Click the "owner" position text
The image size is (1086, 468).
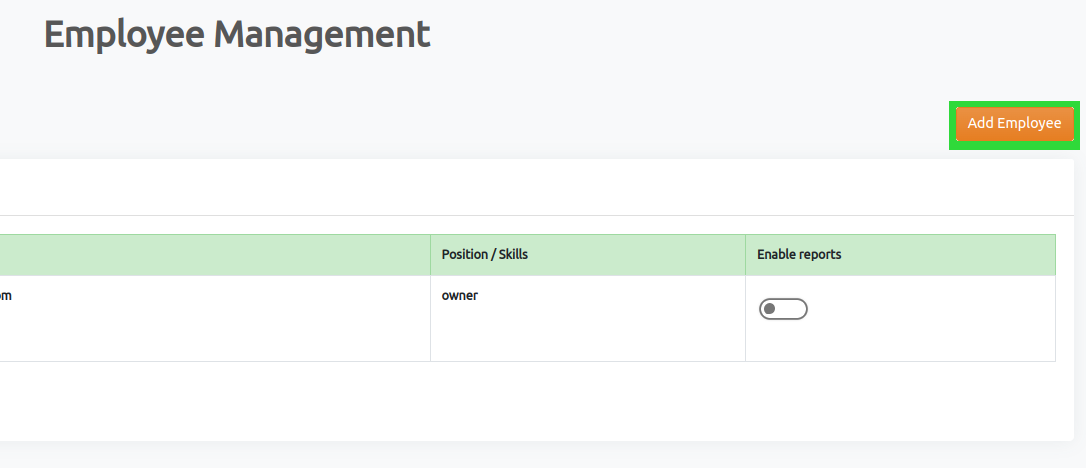pyautogui.click(x=460, y=295)
